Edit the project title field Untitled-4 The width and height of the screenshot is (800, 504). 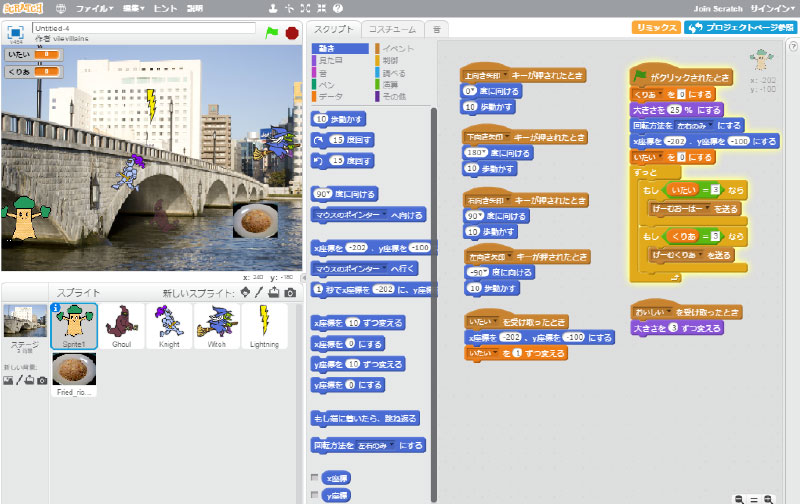(x=144, y=28)
